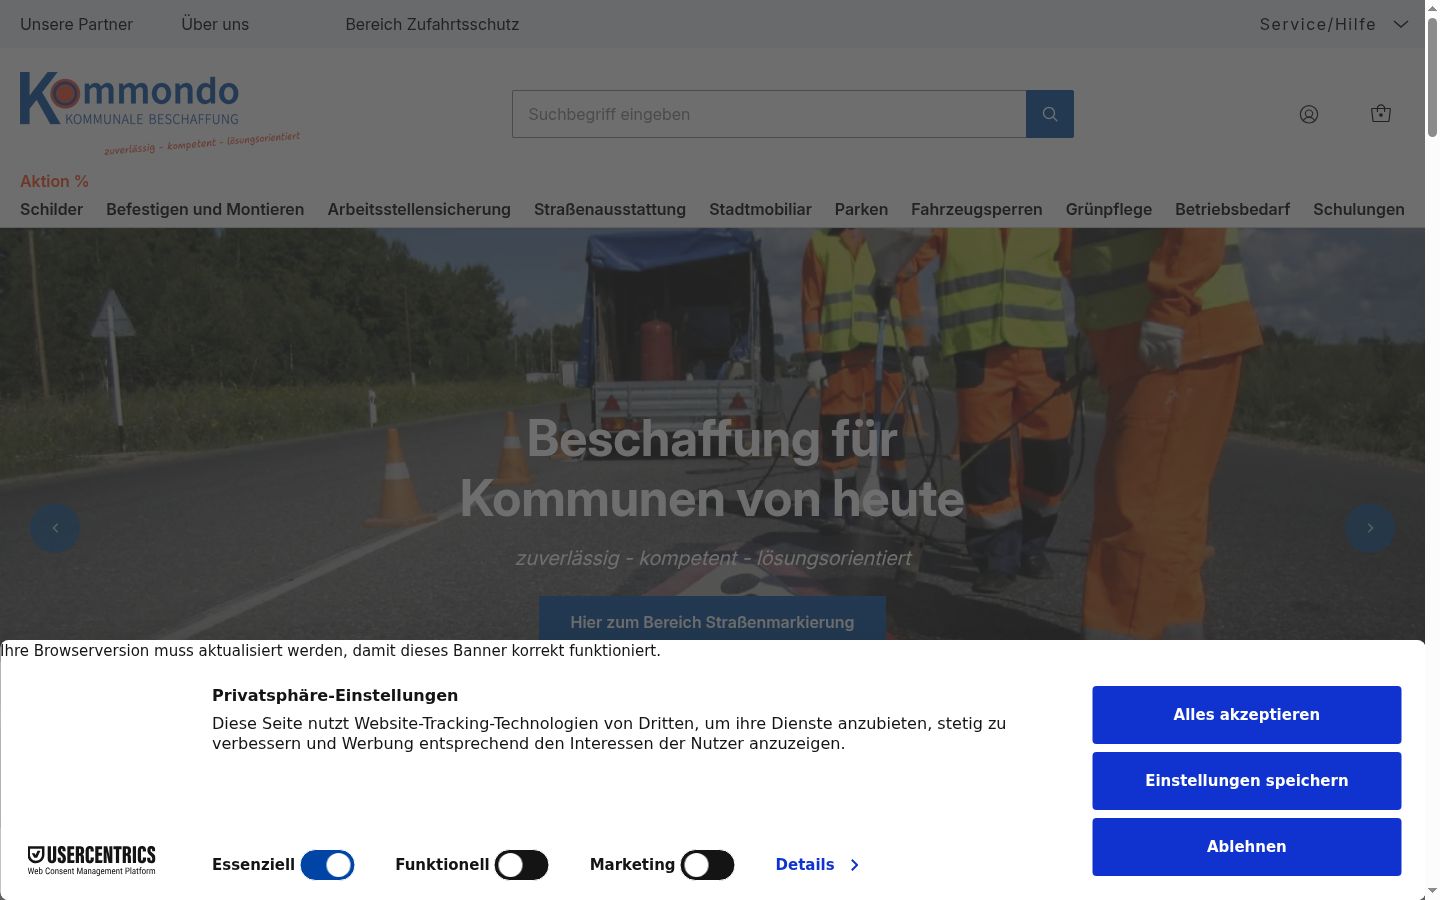Click the hero headline Beschaffung für Kommunen
1440x900 pixels.
pyautogui.click(x=712, y=468)
